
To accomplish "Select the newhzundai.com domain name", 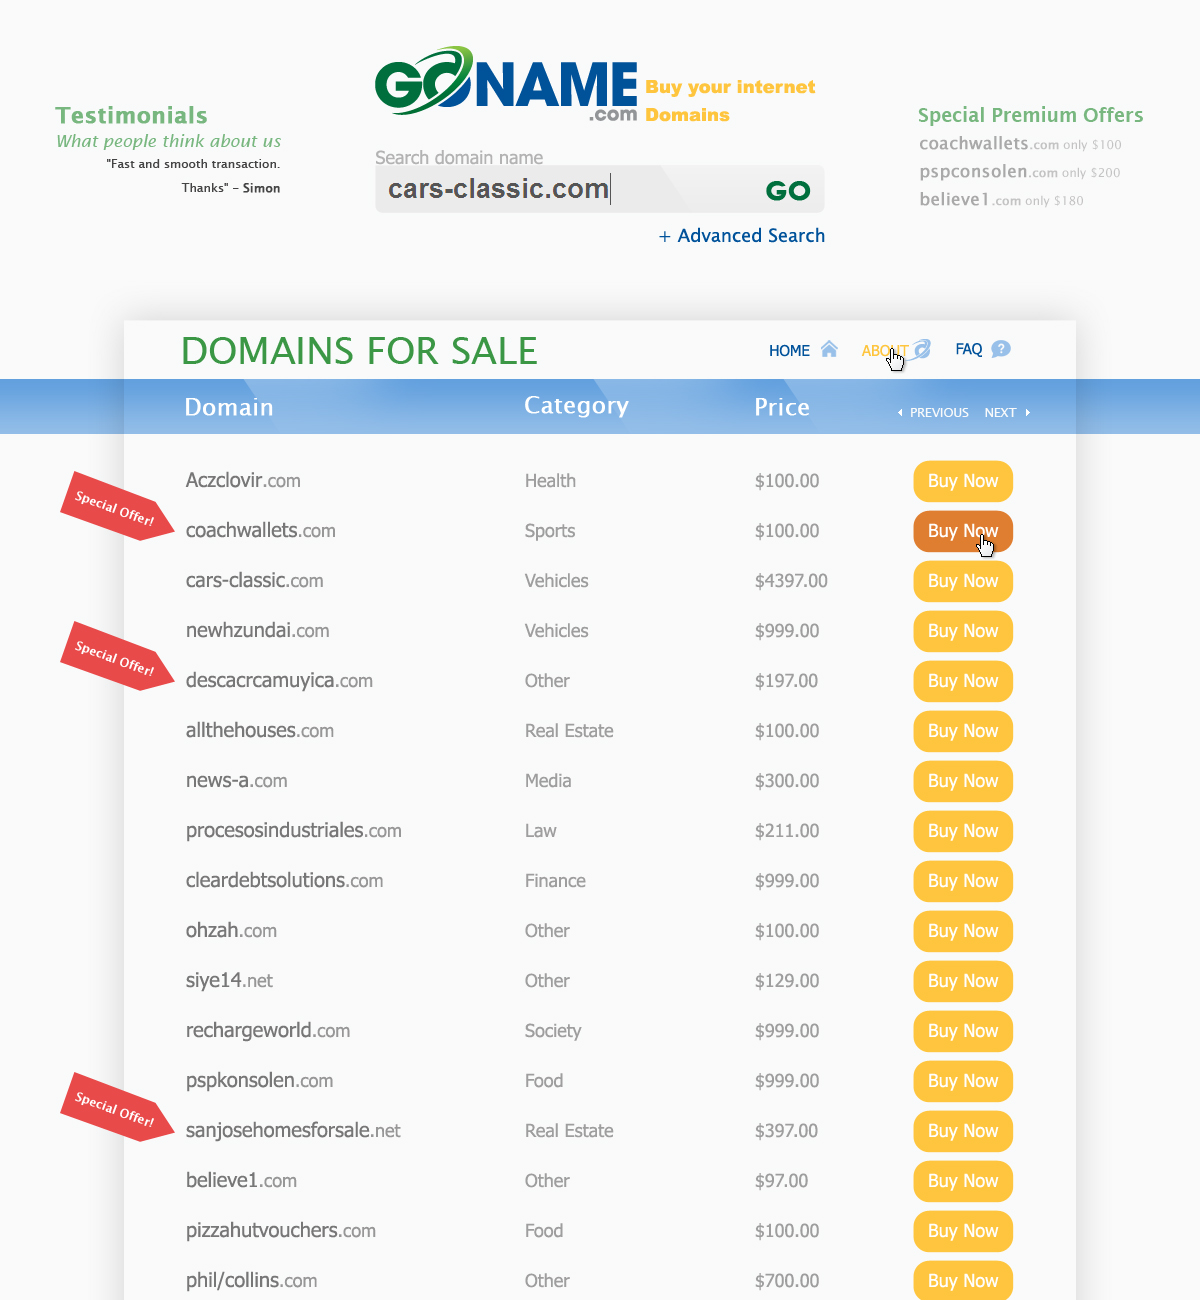I will (x=258, y=631).
